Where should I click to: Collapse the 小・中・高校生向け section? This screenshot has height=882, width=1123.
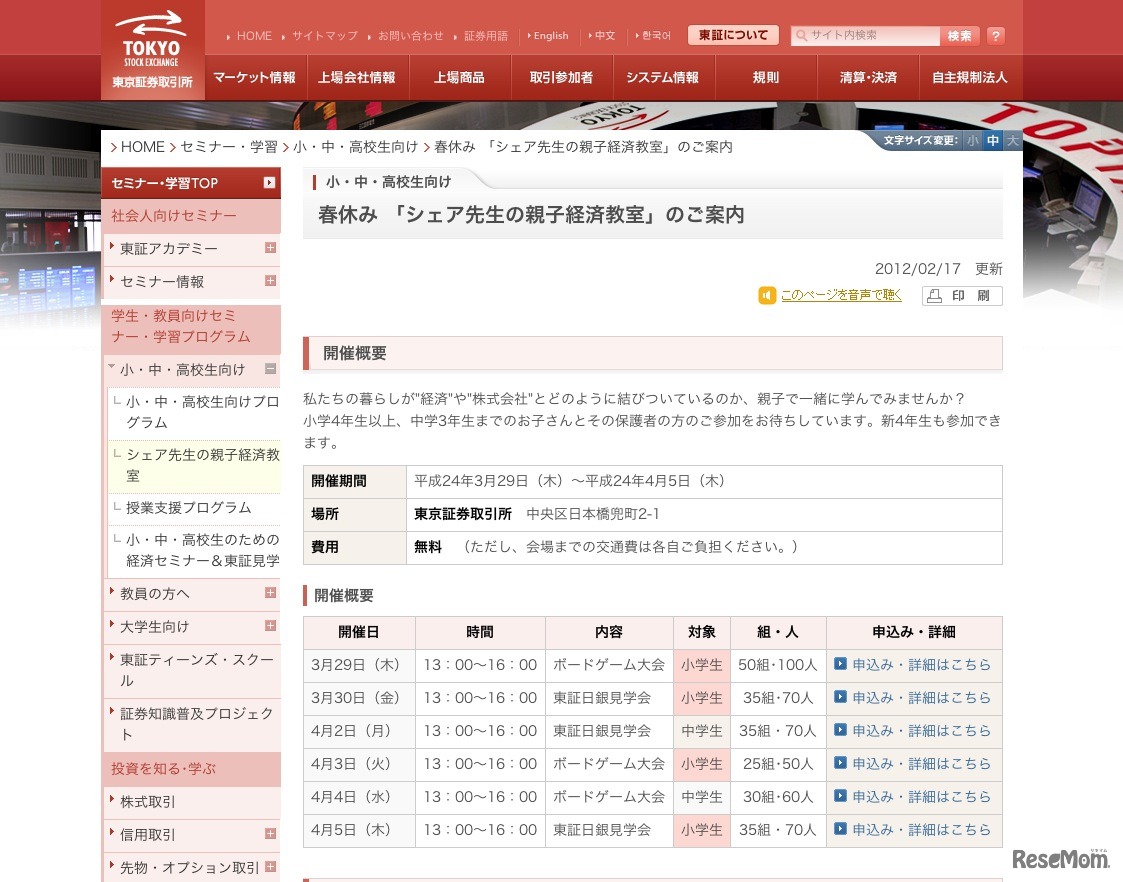[x=269, y=371]
